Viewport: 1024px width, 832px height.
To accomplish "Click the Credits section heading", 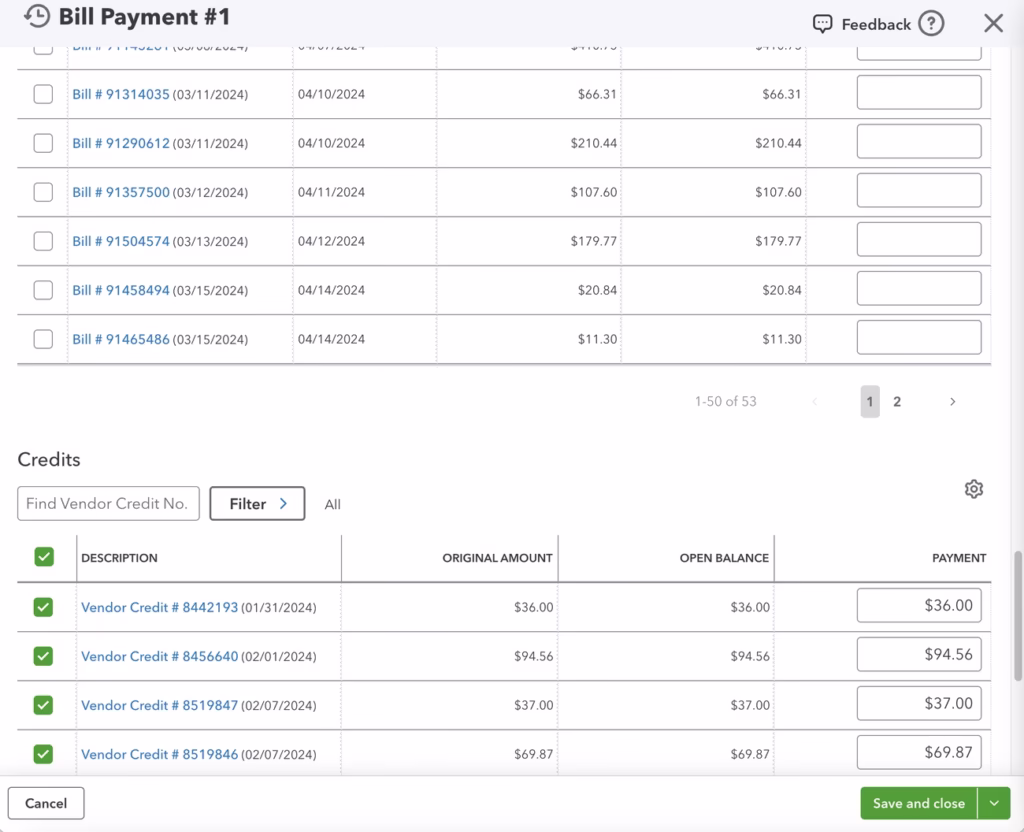I will point(49,460).
